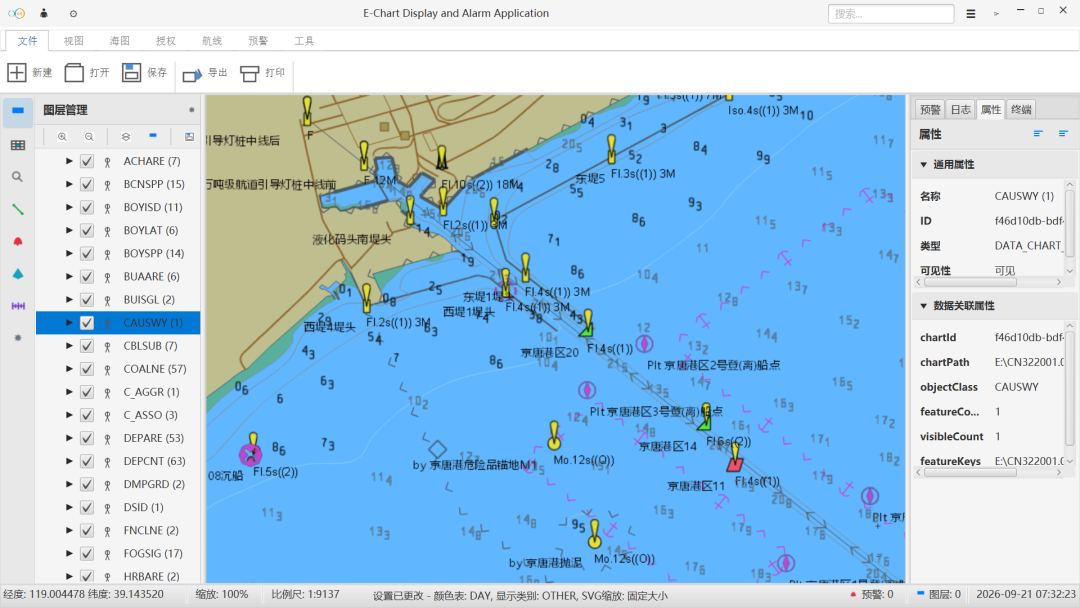This screenshot has height=608, width=1080.
Task: Click the pink 08沉船 wreck symbol on the chart
Action: point(251,454)
